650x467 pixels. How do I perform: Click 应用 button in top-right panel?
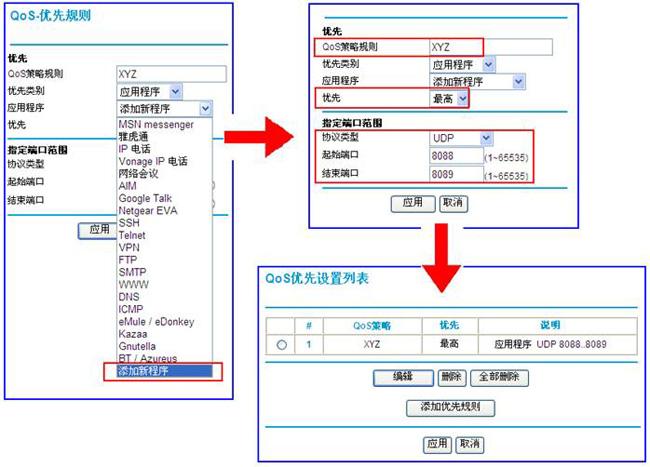pyautogui.click(x=413, y=203)
